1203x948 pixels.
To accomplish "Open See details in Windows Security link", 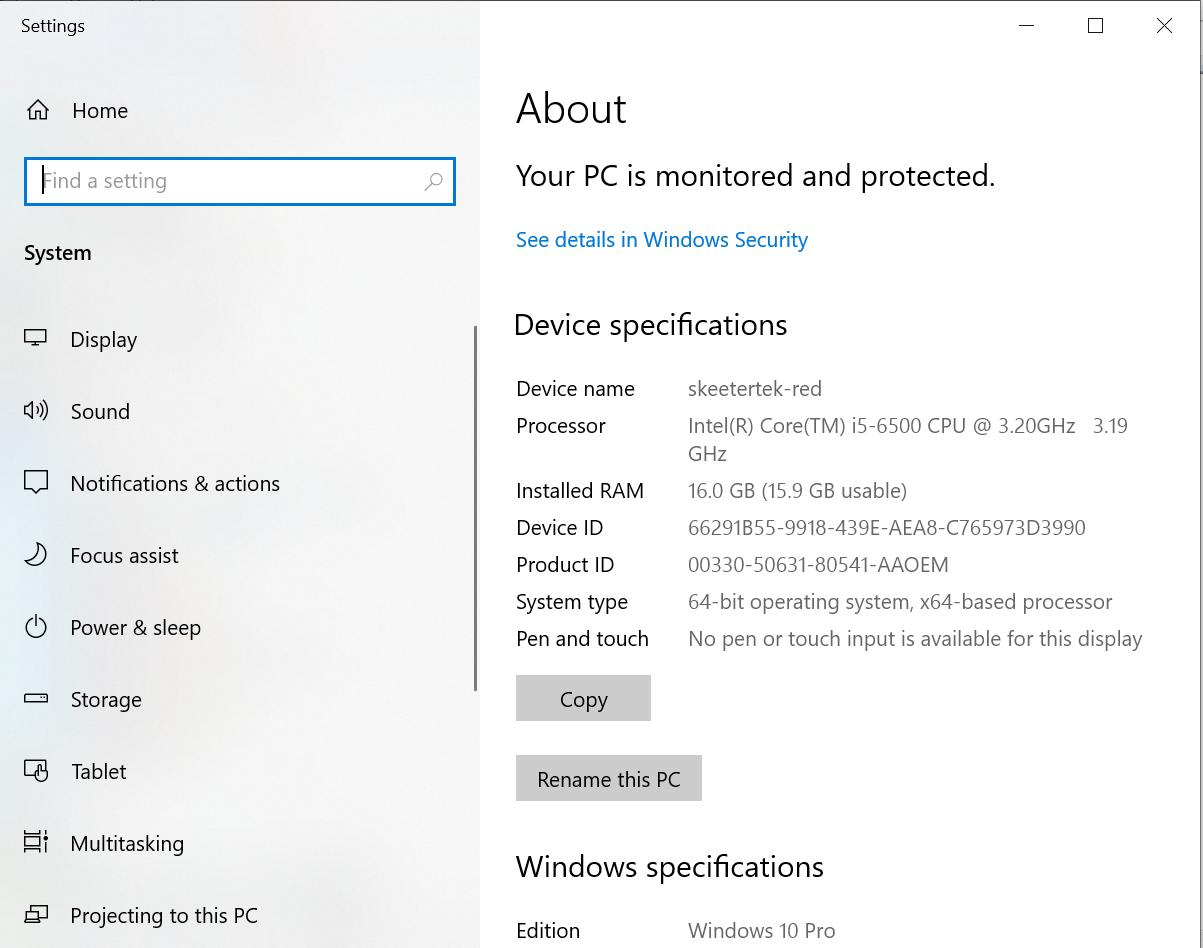I will [661, 239].
